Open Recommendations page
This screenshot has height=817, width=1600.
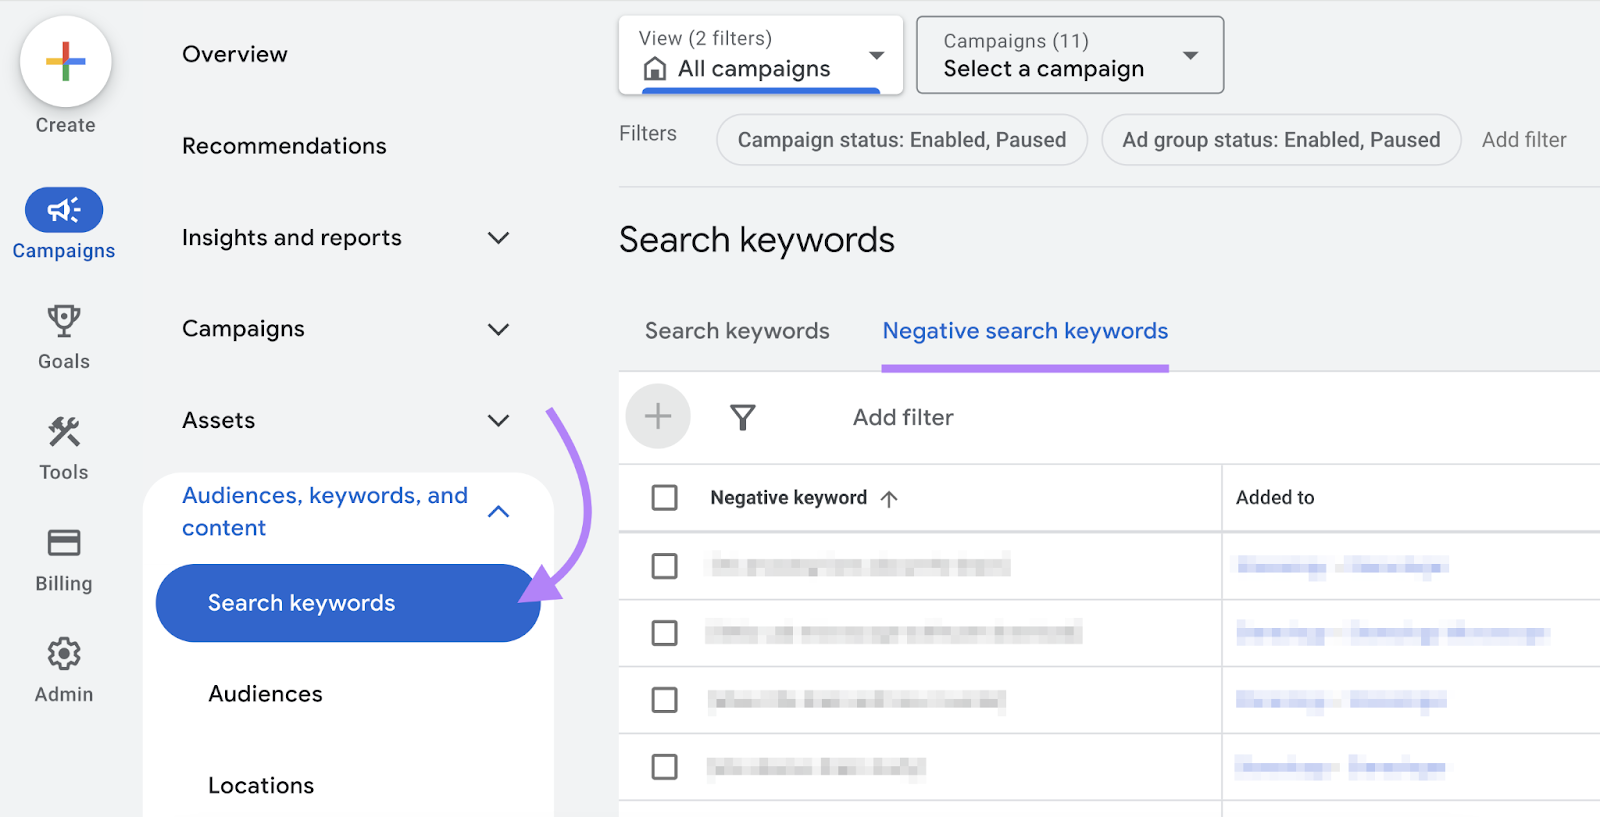pos(284,146)
